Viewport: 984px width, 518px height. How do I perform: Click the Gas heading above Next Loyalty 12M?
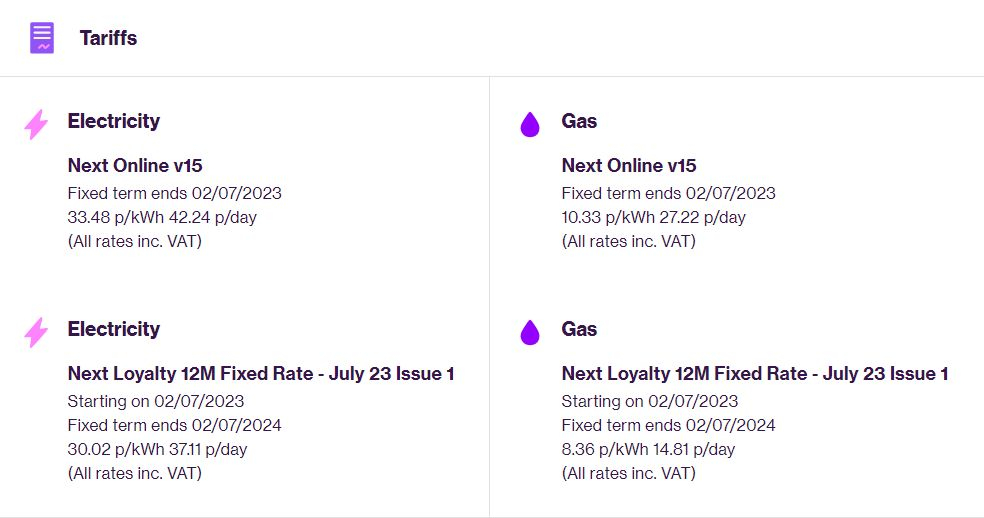coord(579,329)
